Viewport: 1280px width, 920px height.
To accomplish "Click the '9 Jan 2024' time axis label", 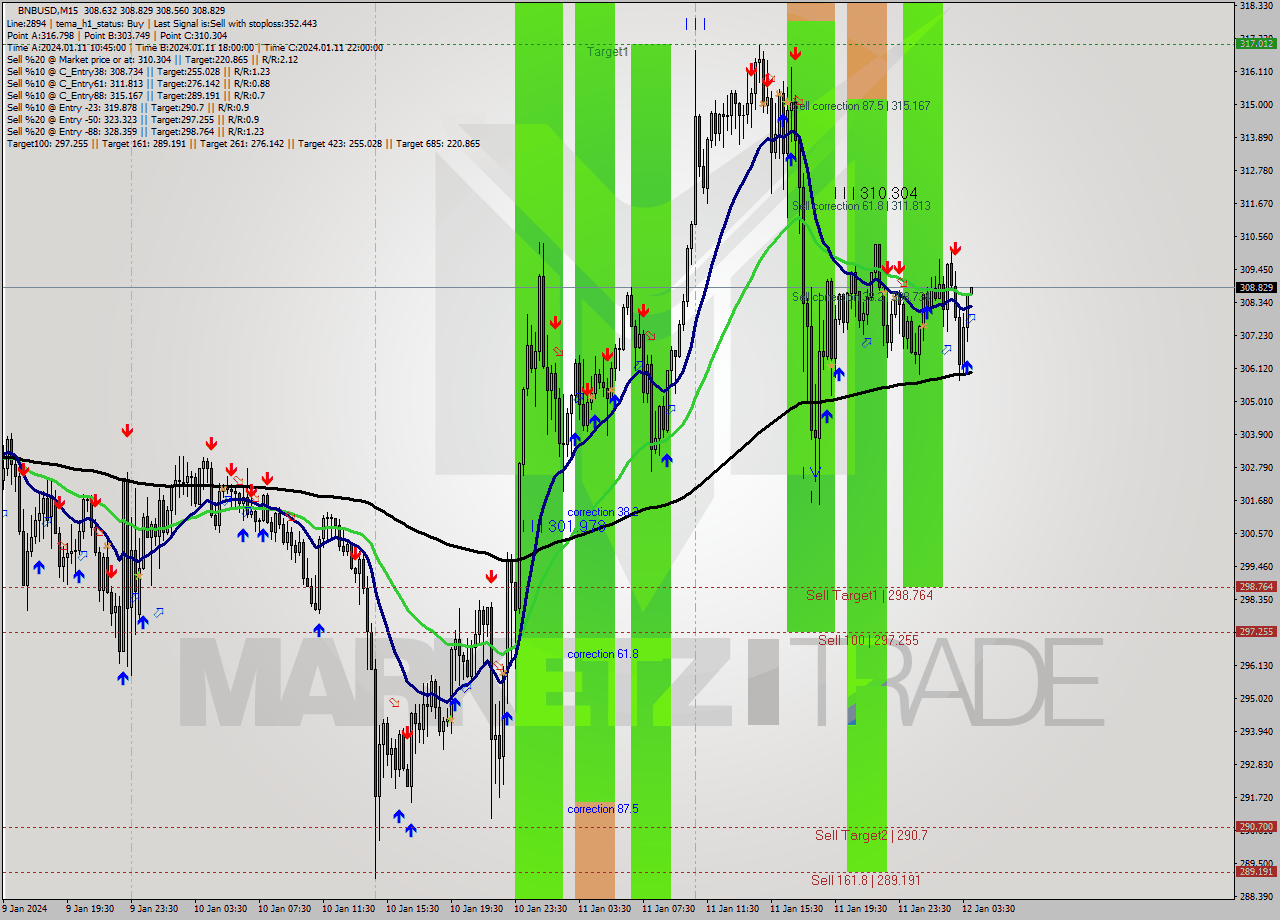I will pyautogui.click(x=24, y=909).
